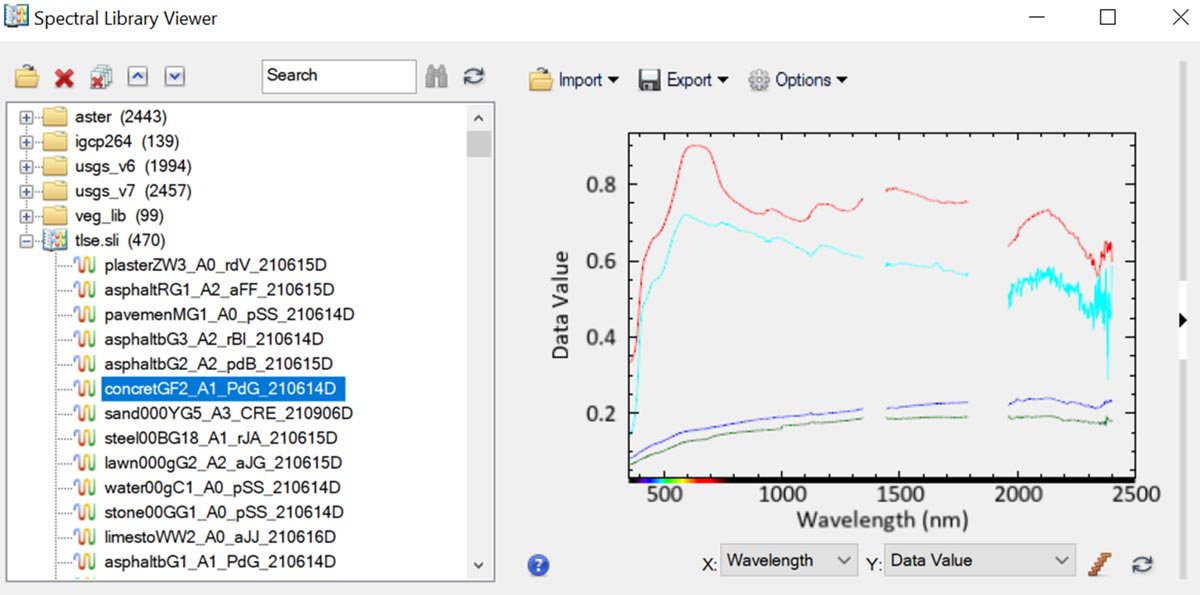Open the Y axis Data Value dropdown
This screenshot has height=595, width=1200.
click(979, 561)
